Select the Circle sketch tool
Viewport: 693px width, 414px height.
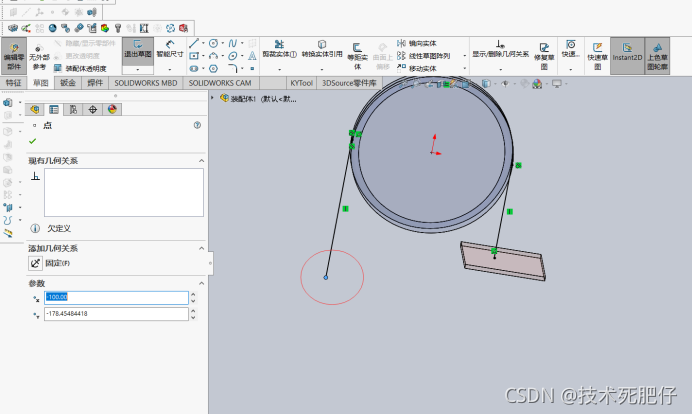(x=213, y=43)
